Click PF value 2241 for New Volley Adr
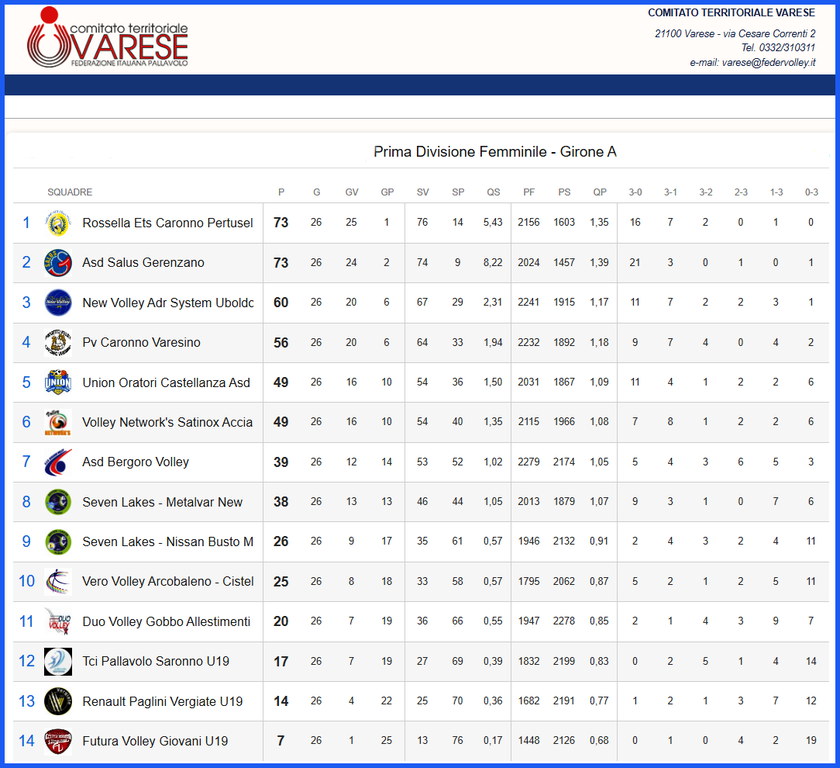 pos(529,302)
